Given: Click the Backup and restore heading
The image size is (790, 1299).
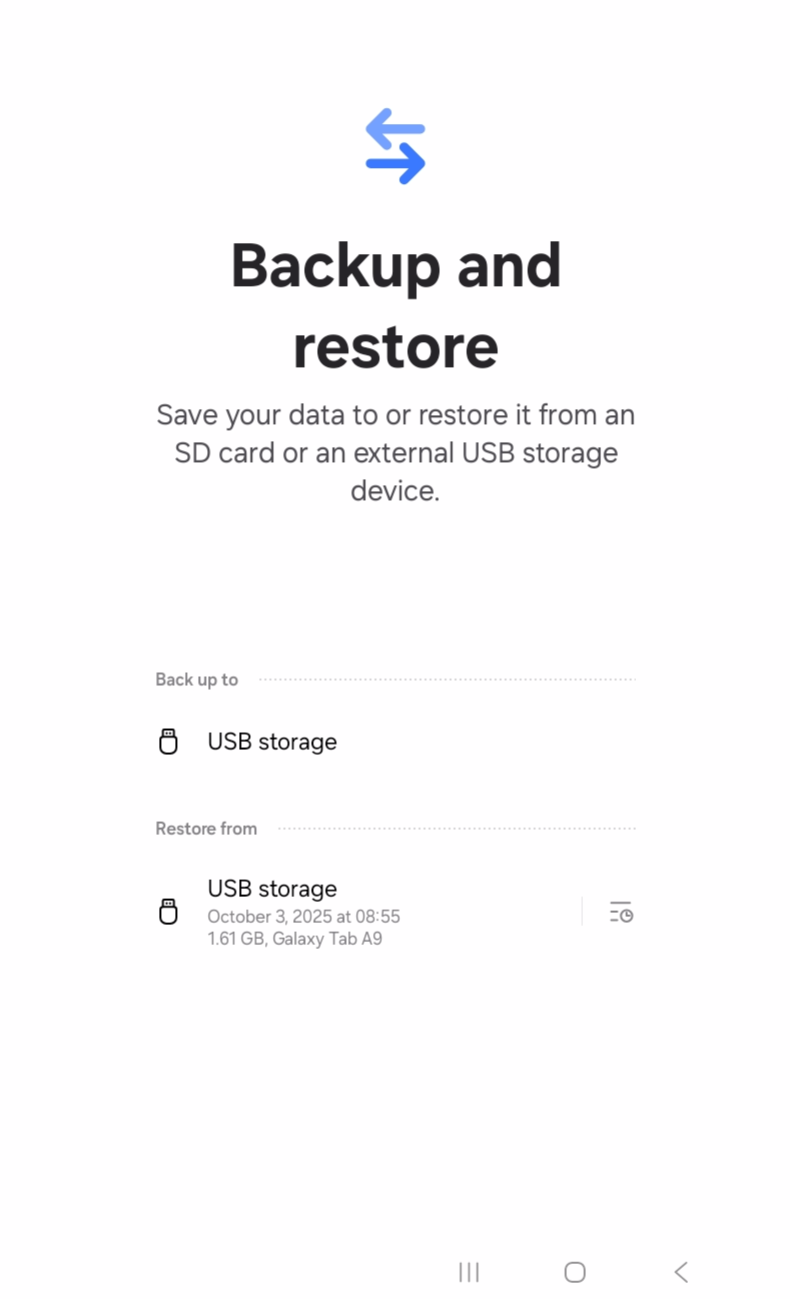Looking at the screenshot, I should pos(395,266).
